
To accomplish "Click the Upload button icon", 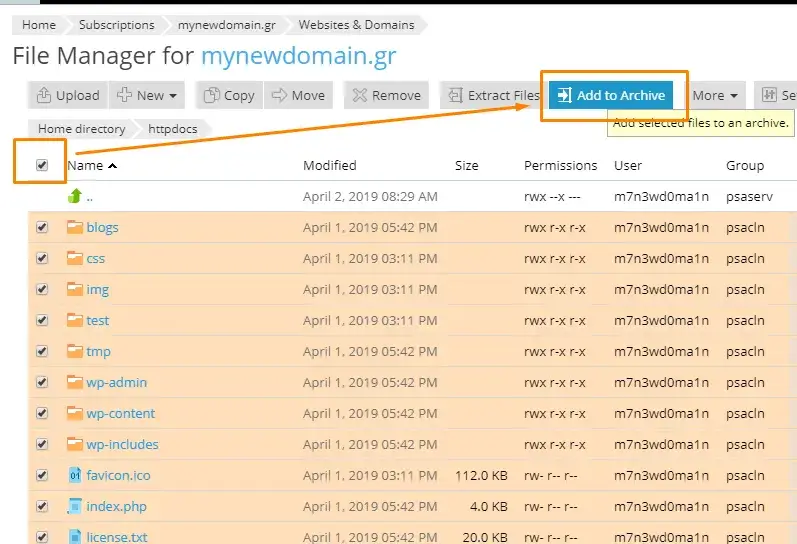I will click(44, 95).
